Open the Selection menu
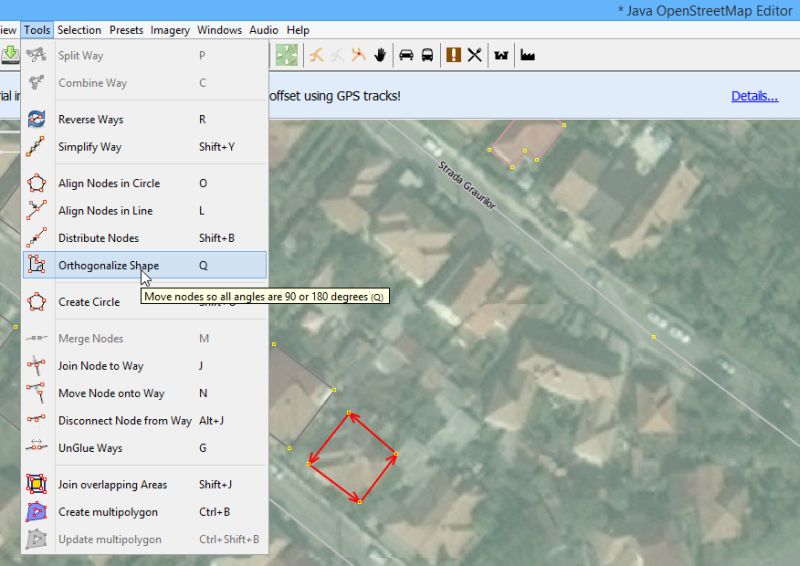This screenshot has height=566, width=800. pos(79,30)
